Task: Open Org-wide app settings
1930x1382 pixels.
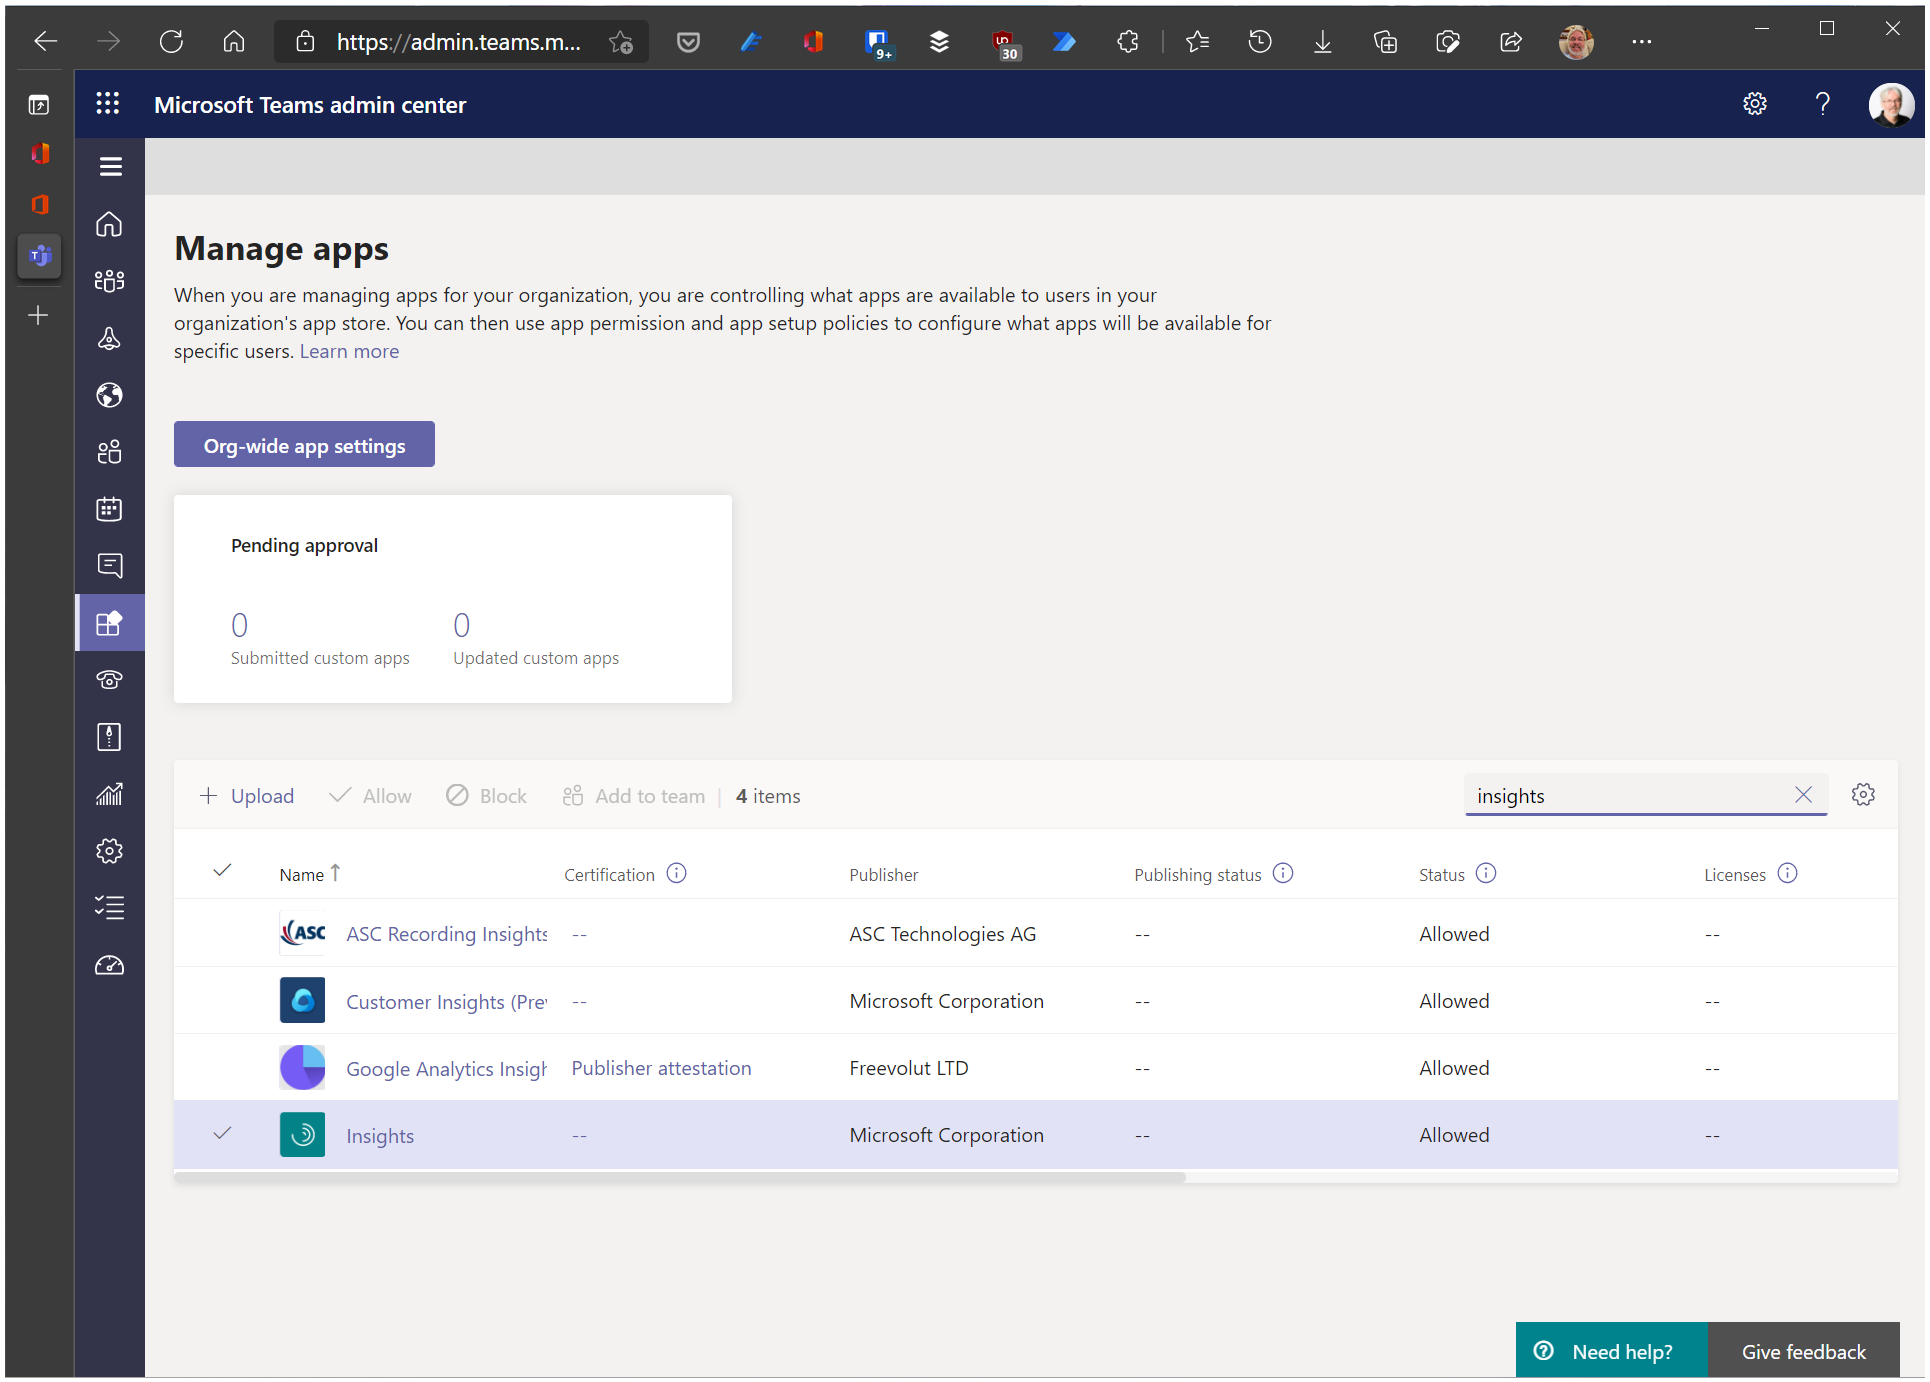Action: [304, 444]
